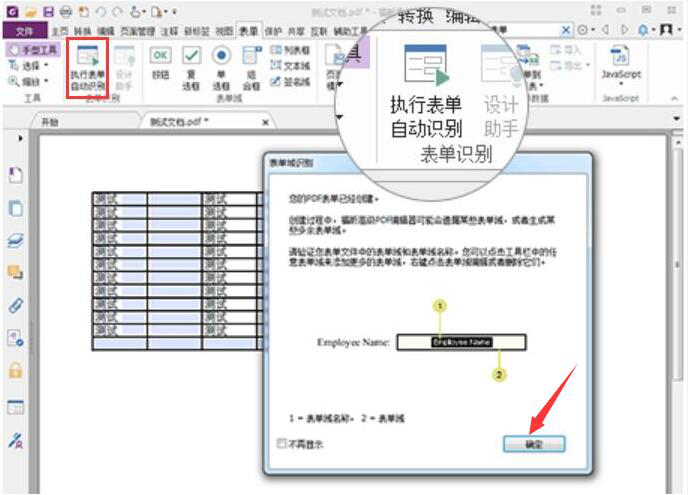Open the security lock panel in left sidebar

pyautogui.click(x=16, y=371)
